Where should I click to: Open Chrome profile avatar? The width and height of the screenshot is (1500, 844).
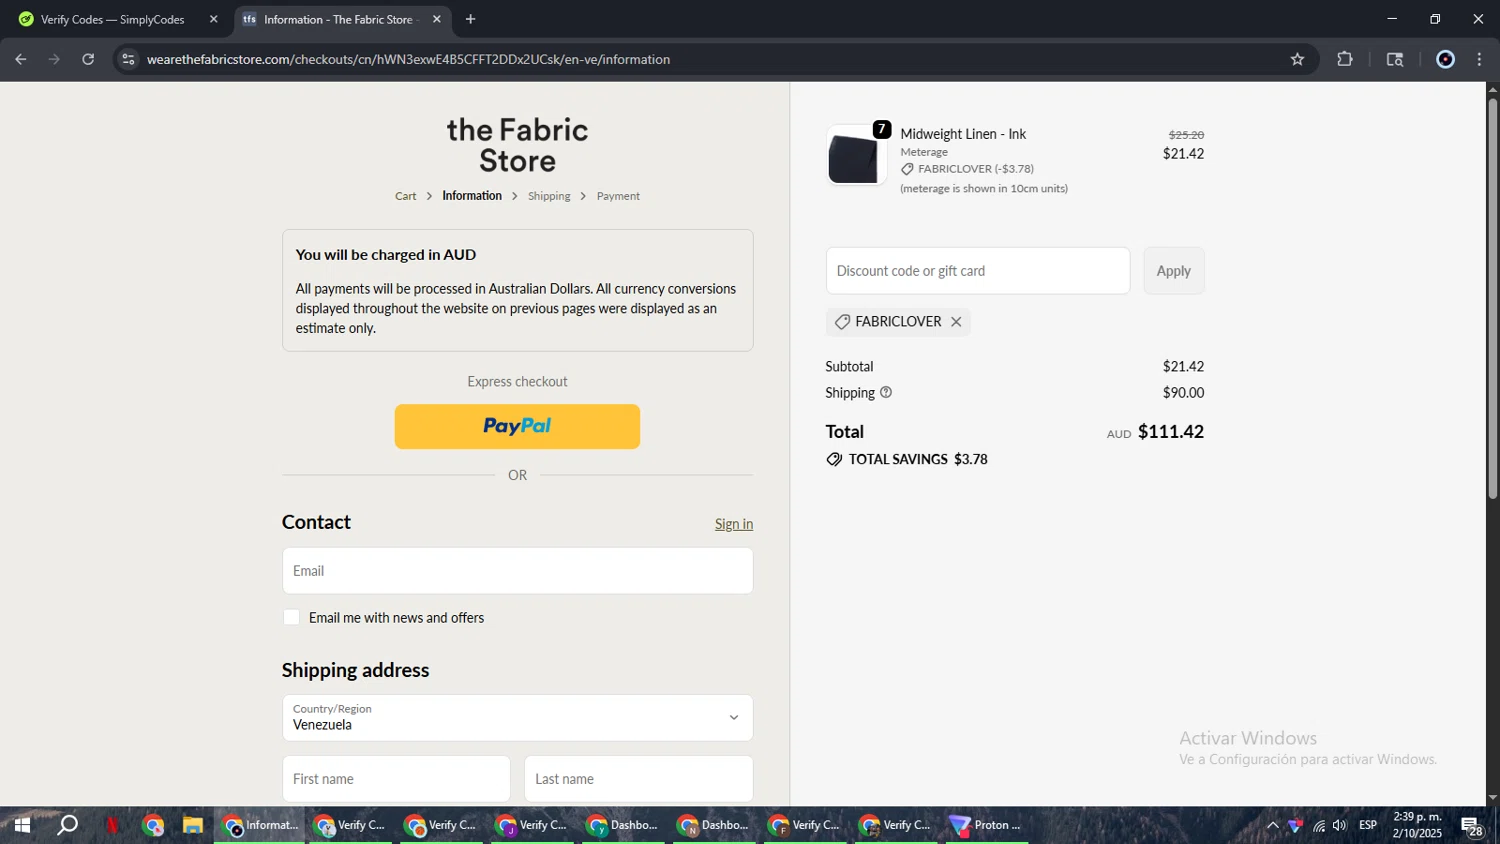(x=1445, y=59)
